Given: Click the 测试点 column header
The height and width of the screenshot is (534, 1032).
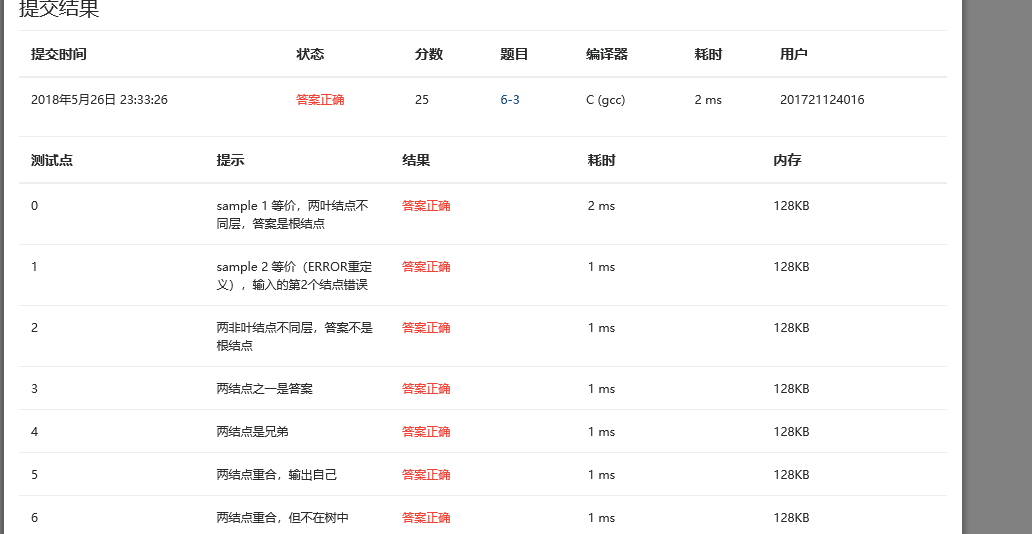Looking at the screenshot, I should [52, 160].
